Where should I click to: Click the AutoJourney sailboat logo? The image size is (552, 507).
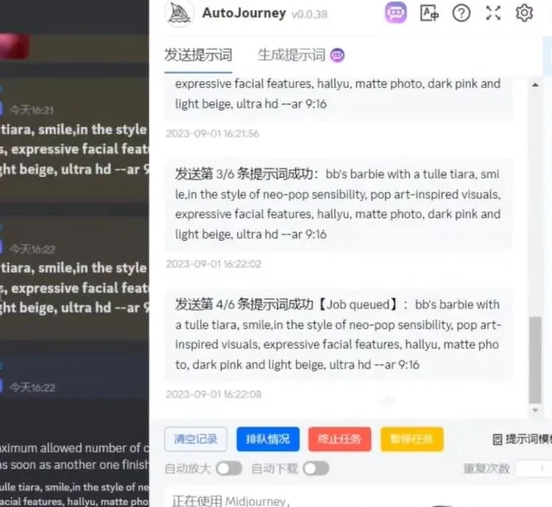(180, 14)
